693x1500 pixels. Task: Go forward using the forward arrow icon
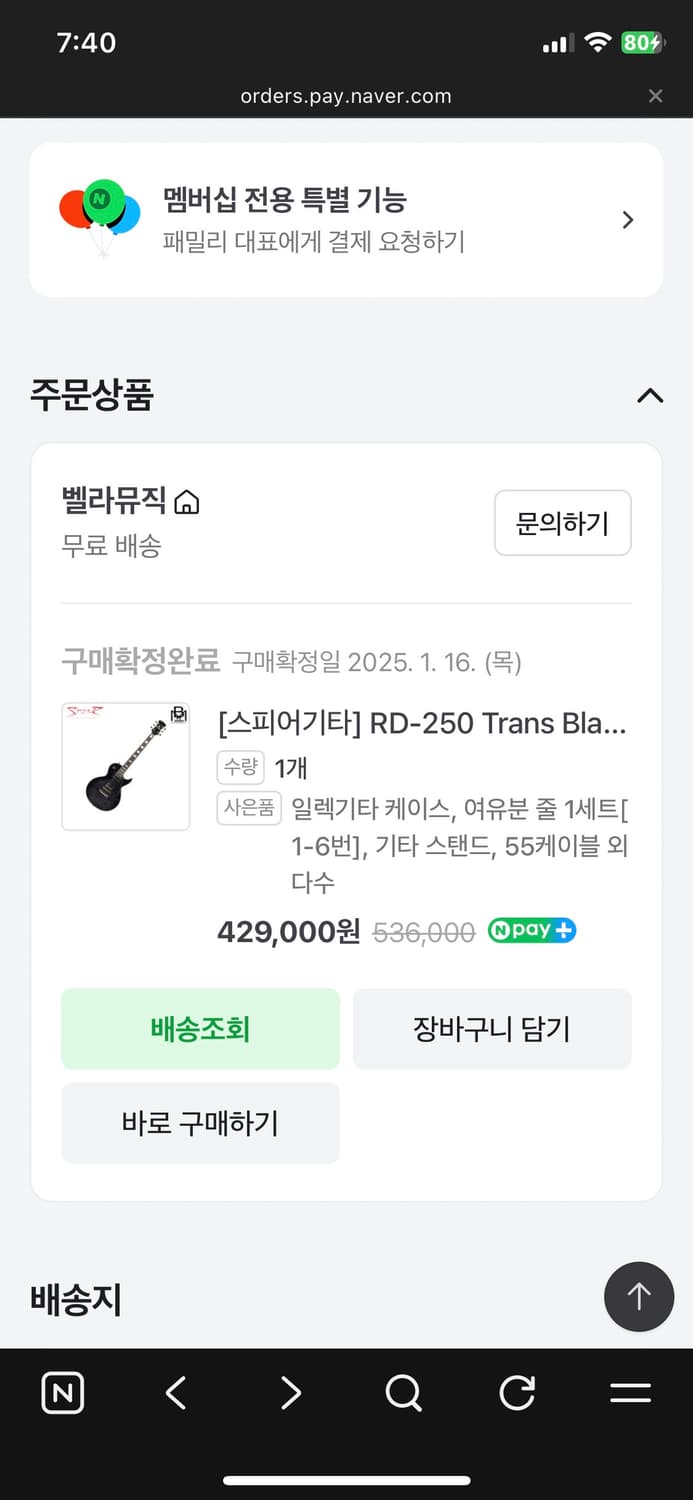point(289,1392)
